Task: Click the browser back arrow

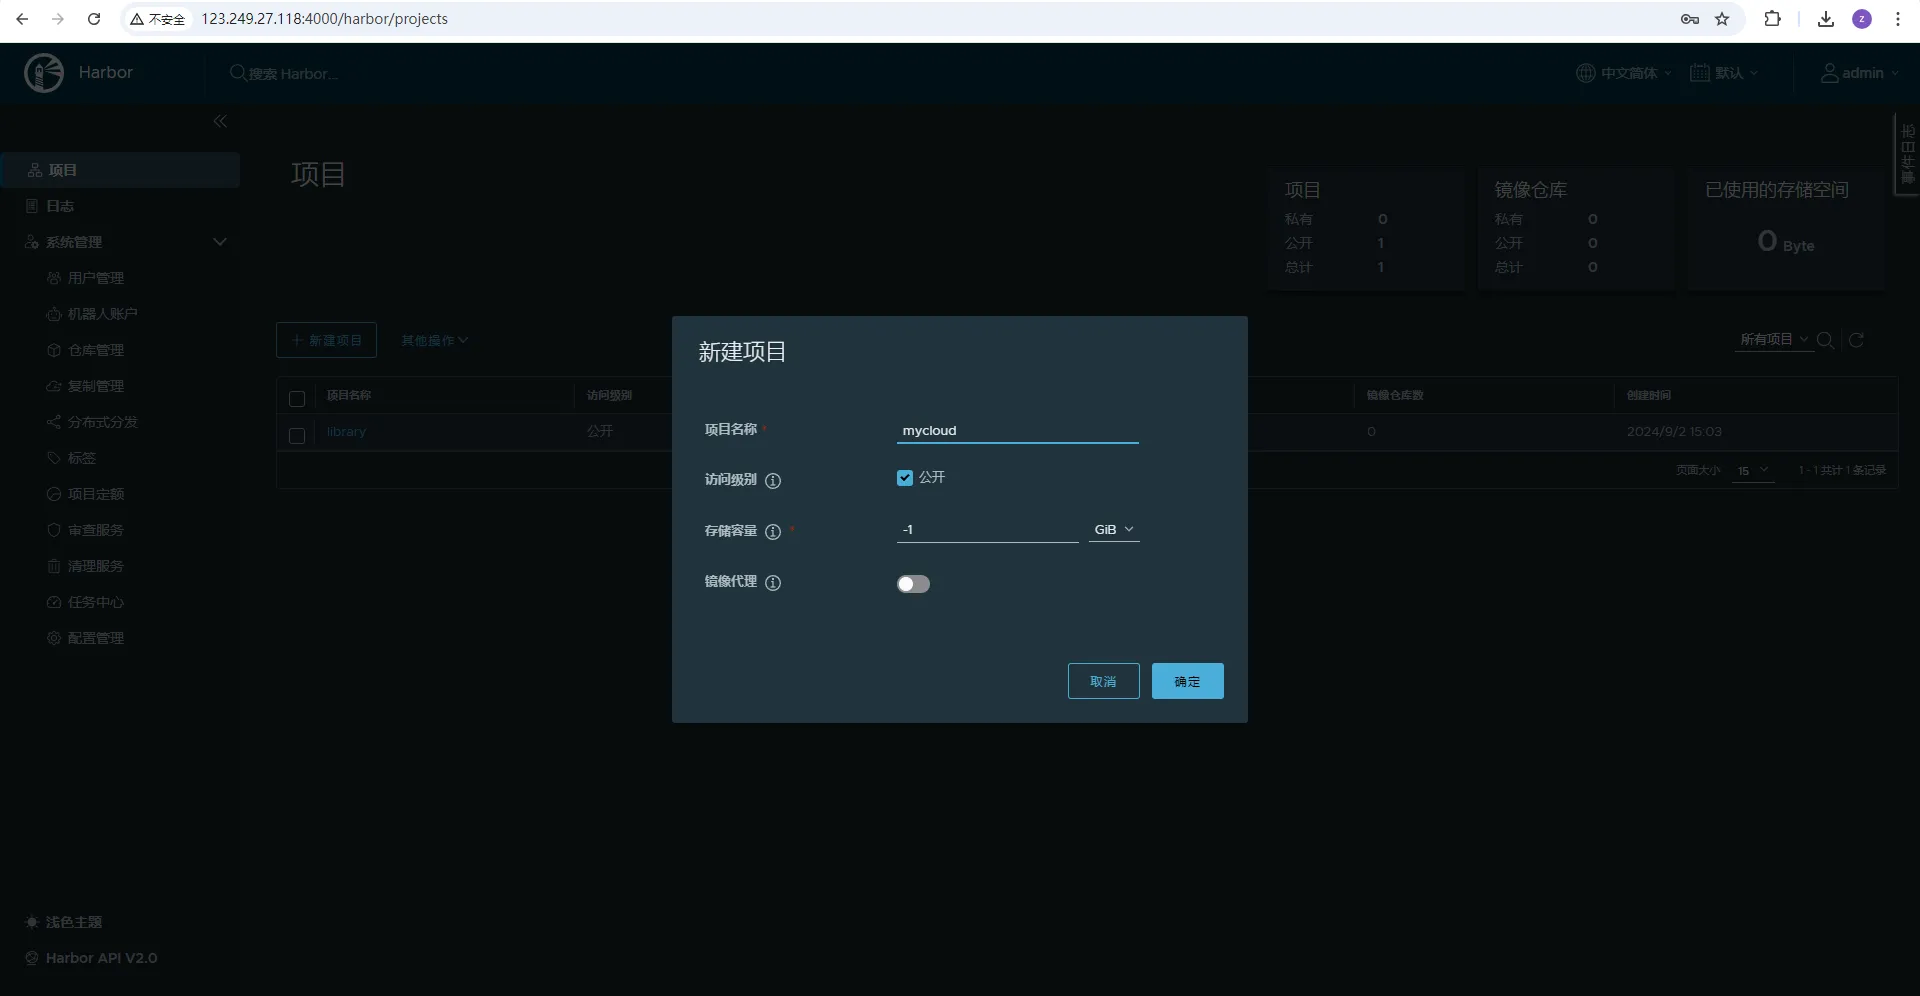Action: 22,19
